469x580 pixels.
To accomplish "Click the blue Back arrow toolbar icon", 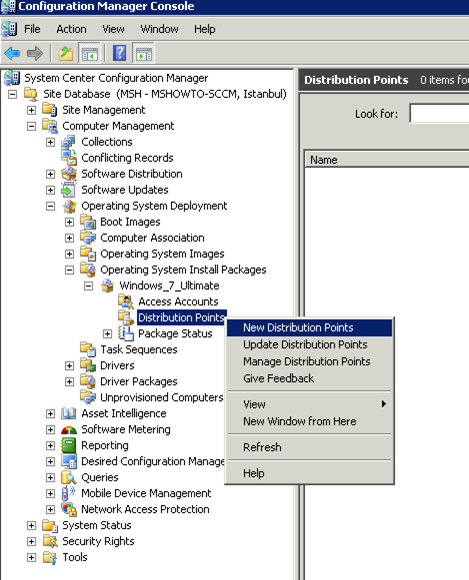I will [x=12, y=54].
